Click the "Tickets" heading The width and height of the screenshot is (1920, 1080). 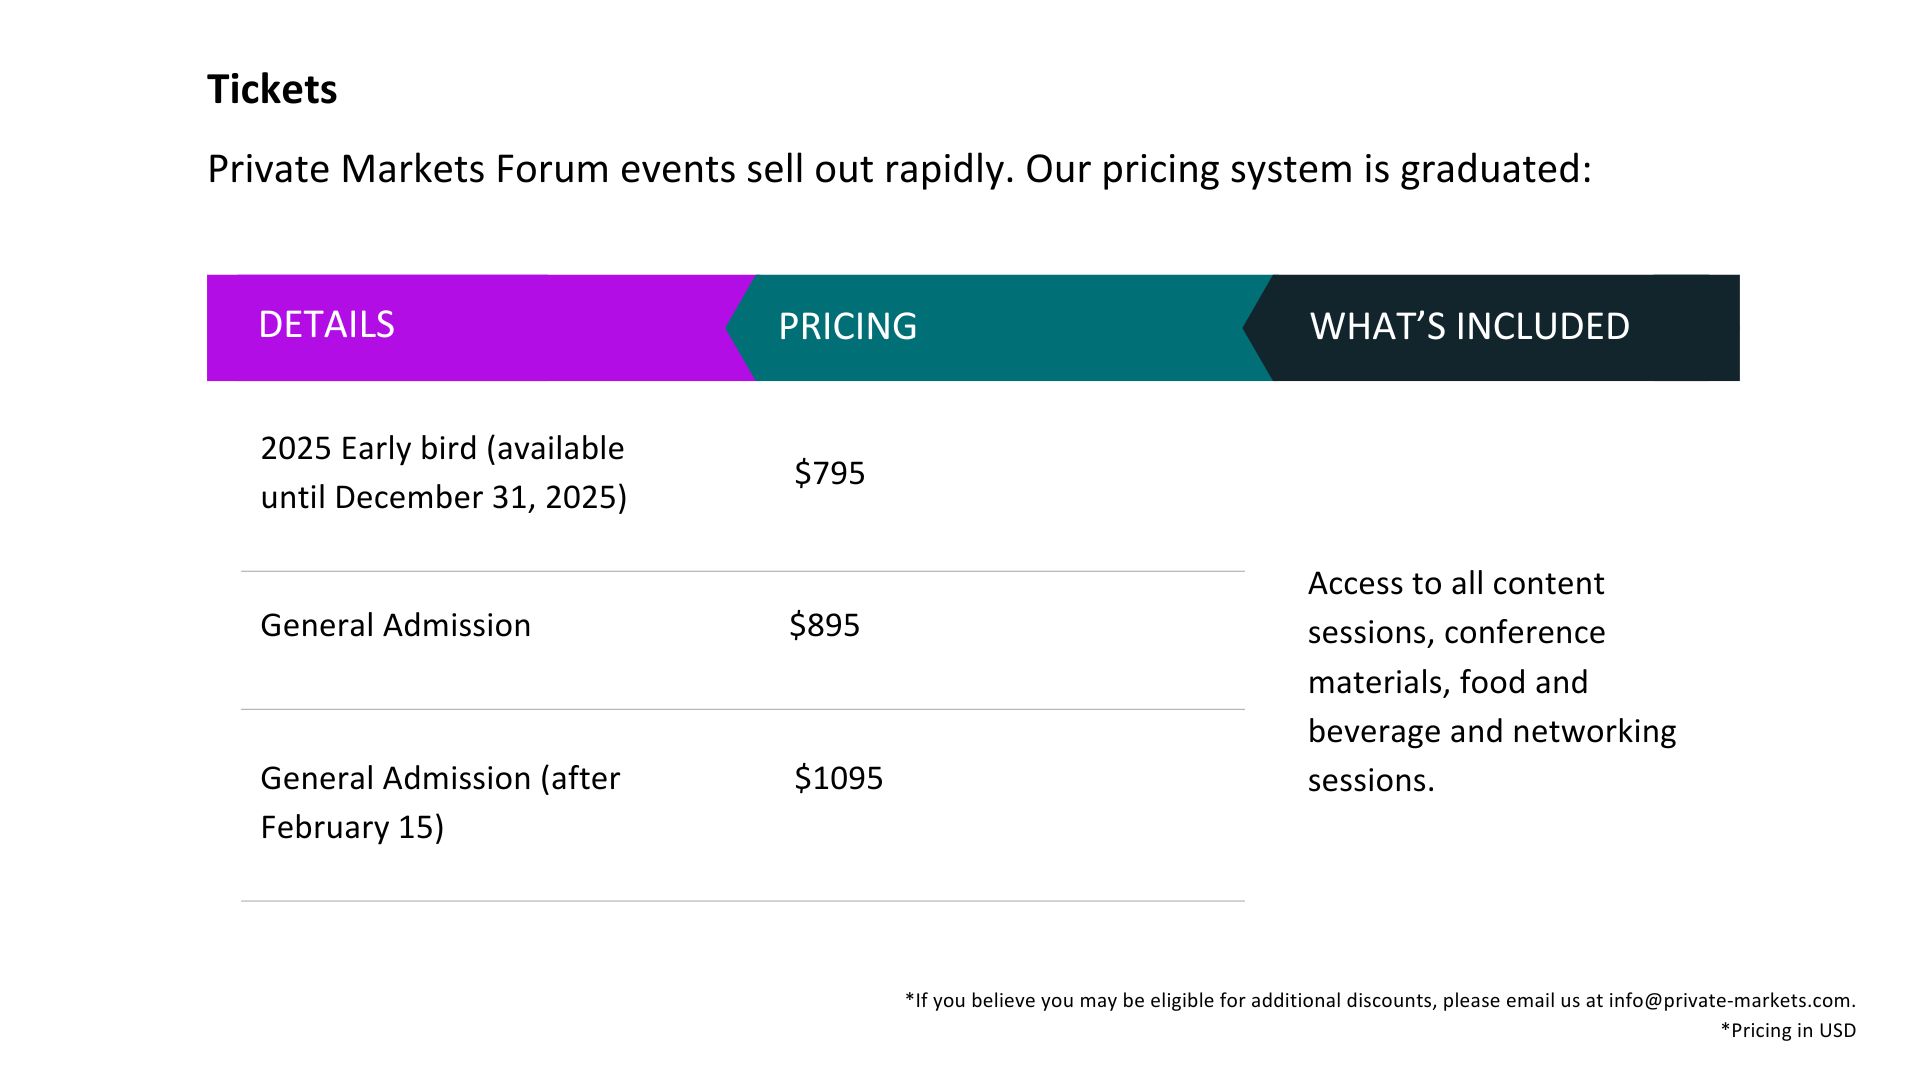[x=272, y=90]
